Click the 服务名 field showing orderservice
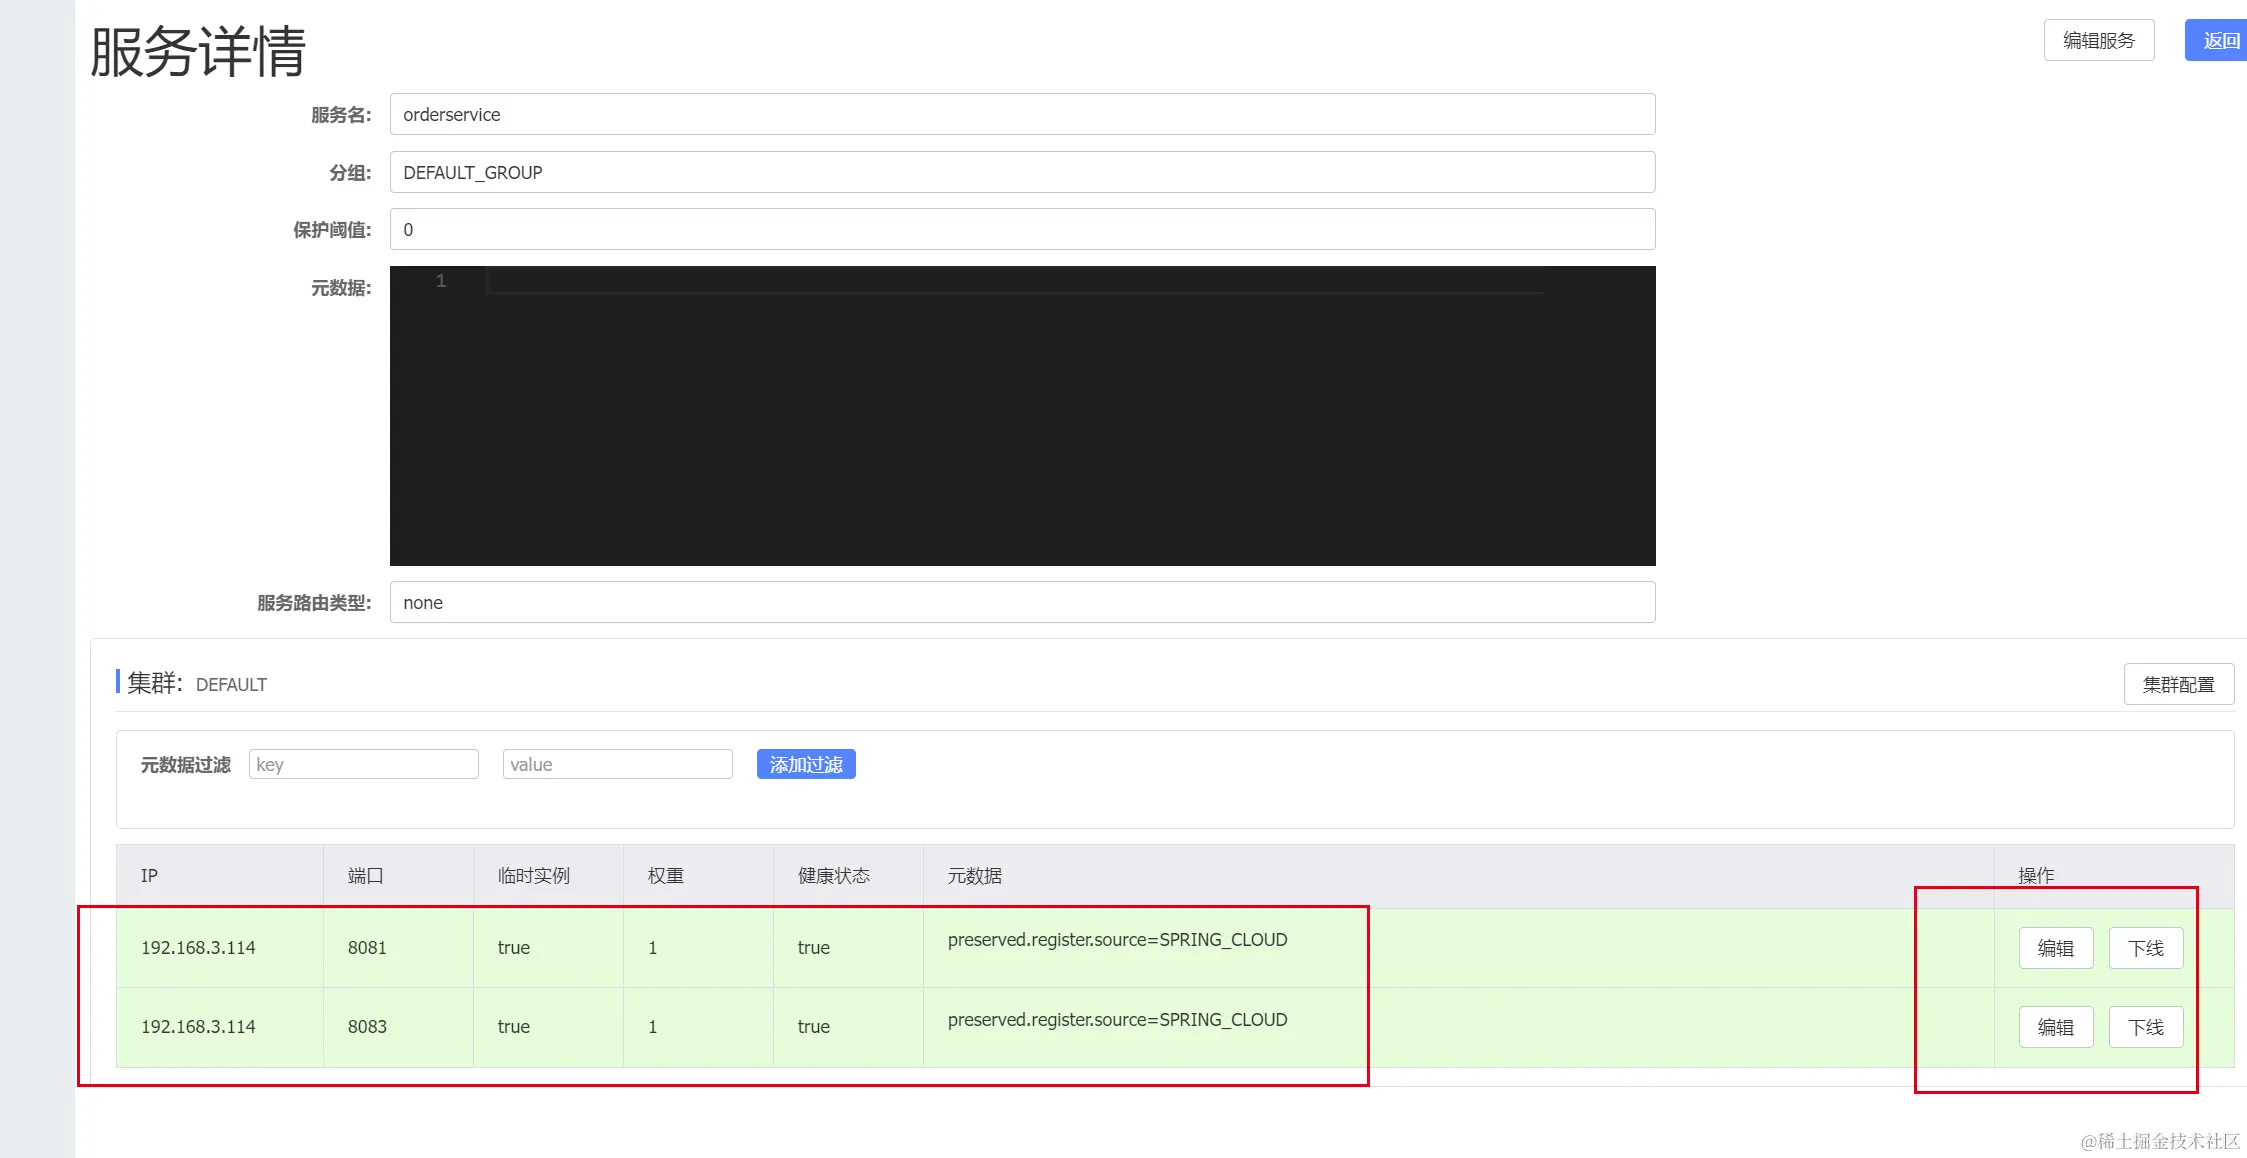This screenshot has width=2247, height=1158. pos(1021,115)
